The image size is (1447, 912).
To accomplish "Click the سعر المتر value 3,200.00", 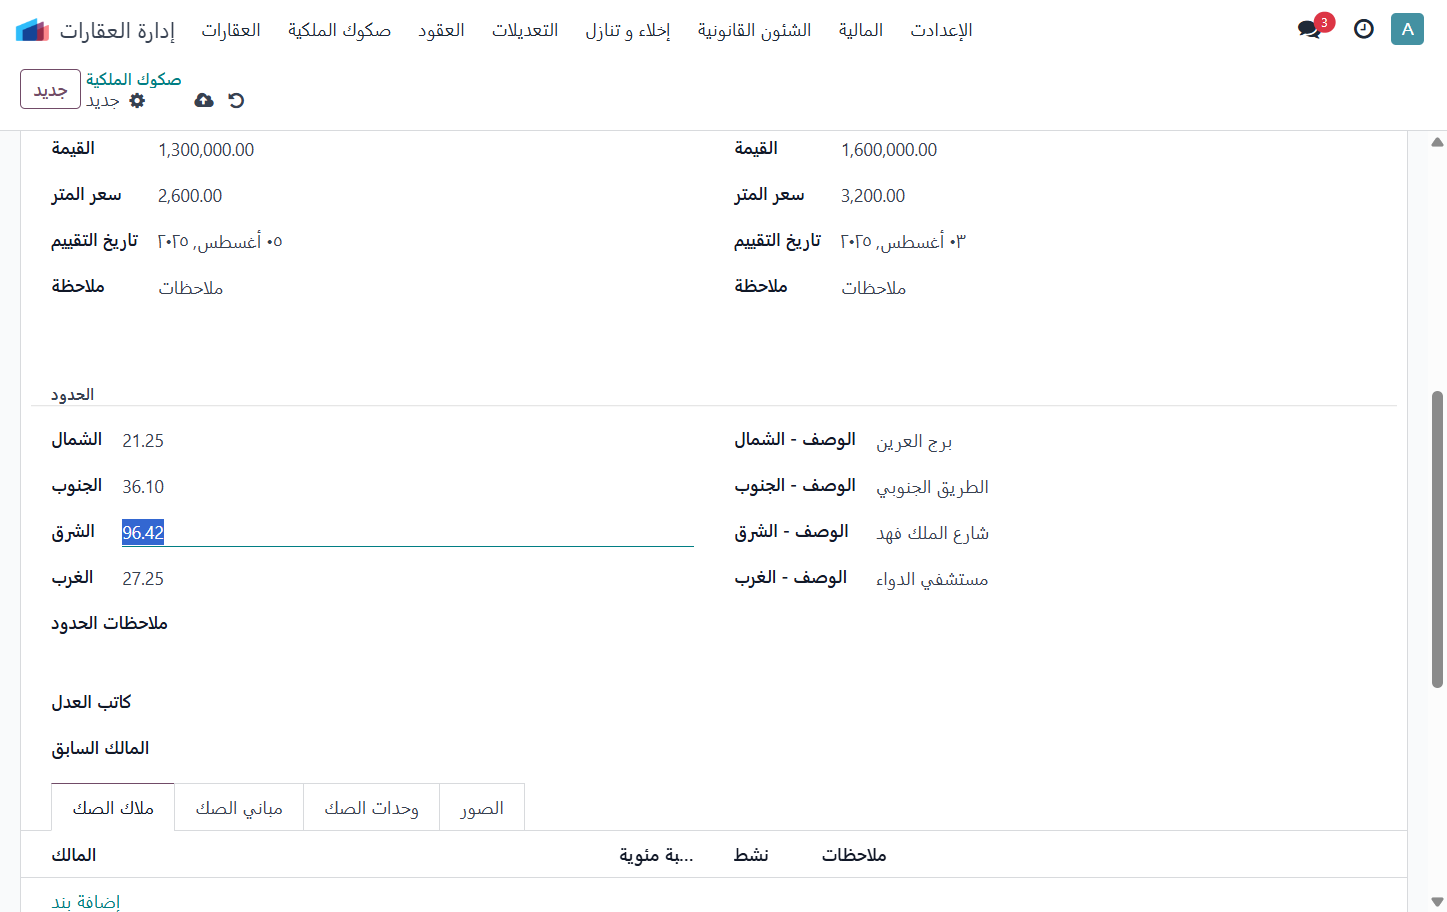I will [x=873, y=196].
